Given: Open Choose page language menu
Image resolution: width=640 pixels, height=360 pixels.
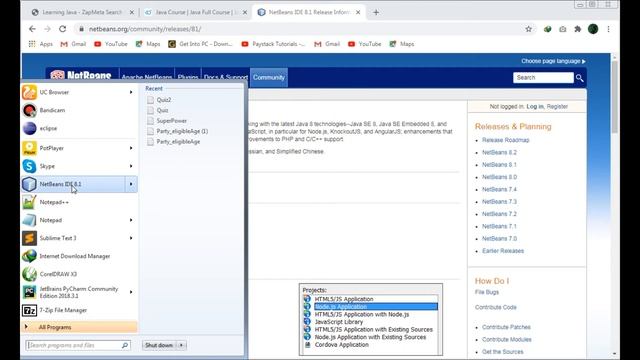Looking at the screenshot, I should tap(553, 61).
